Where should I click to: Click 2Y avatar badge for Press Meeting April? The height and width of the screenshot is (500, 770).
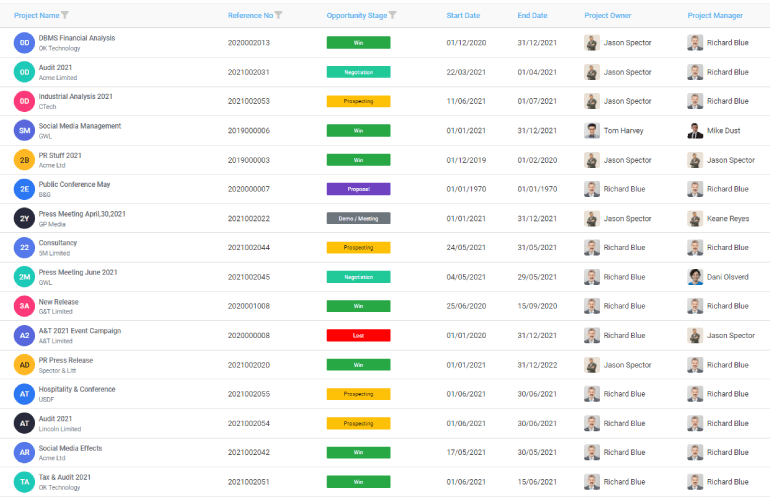24,219
